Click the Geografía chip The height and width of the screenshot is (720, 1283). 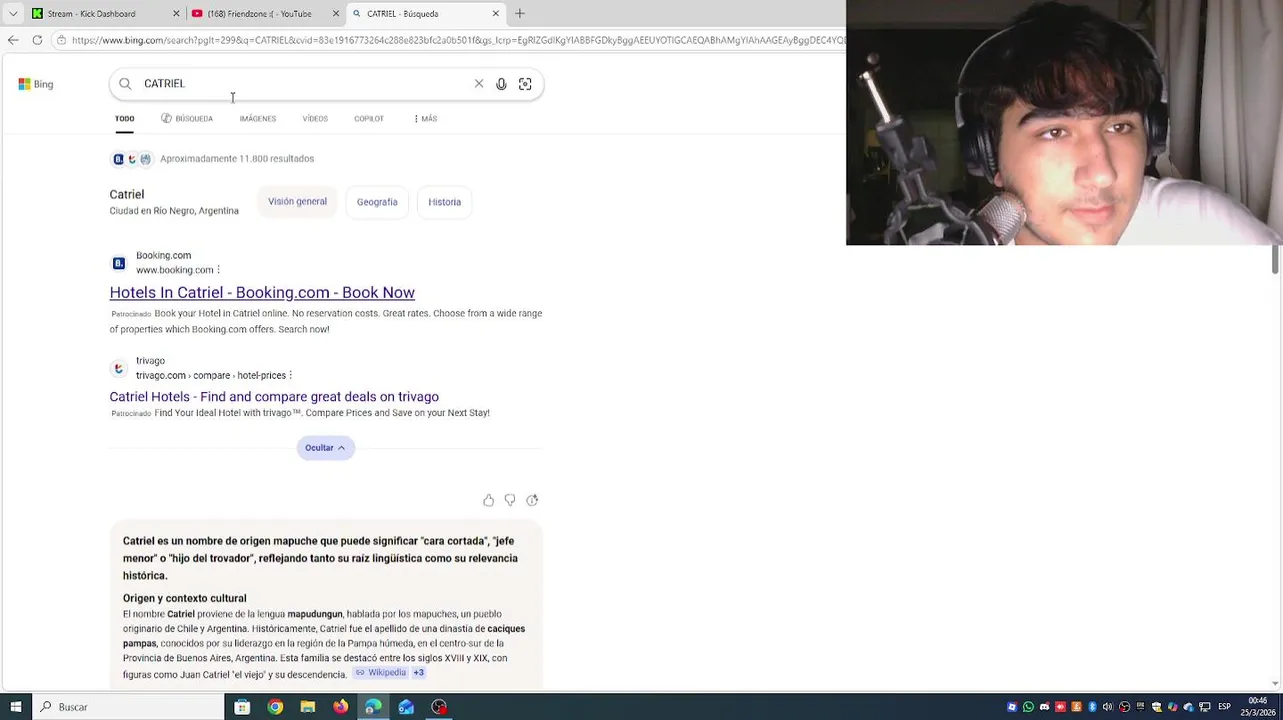[377, 202]
